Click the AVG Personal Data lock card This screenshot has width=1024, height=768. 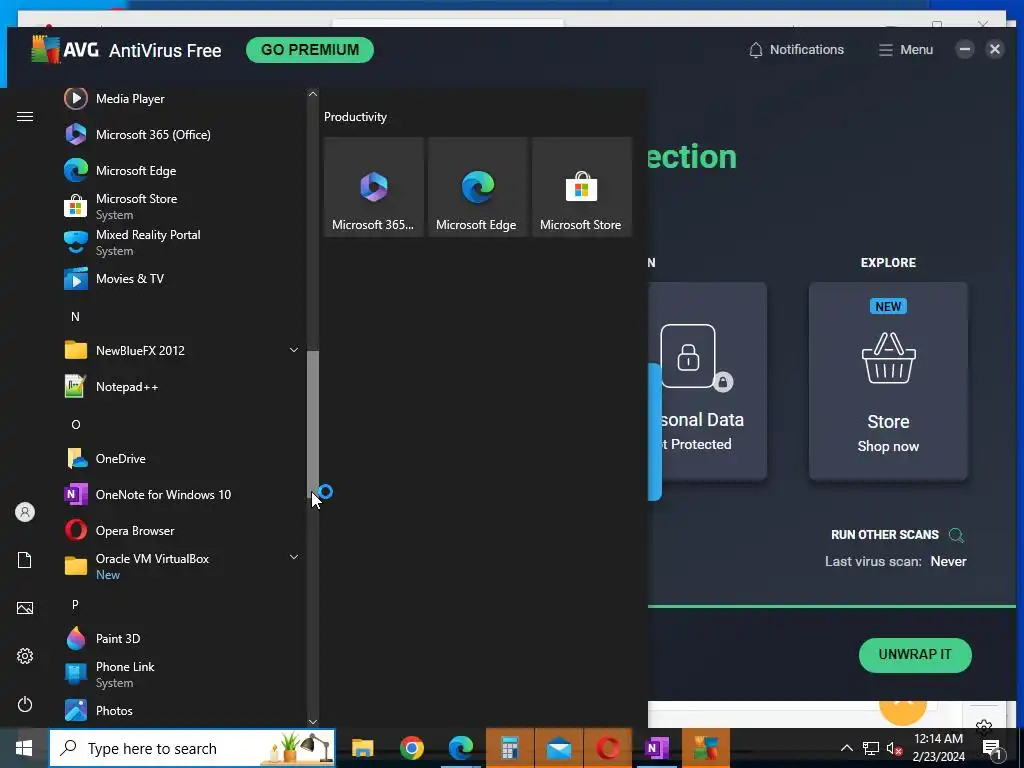pyautogui.click(x=707, y=381)
